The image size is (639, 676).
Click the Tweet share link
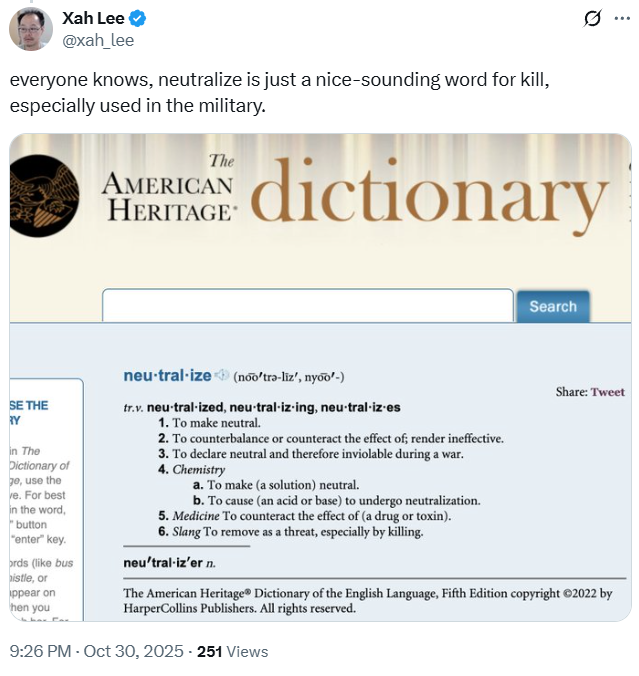pyautogui.click(x=607, y=392)
